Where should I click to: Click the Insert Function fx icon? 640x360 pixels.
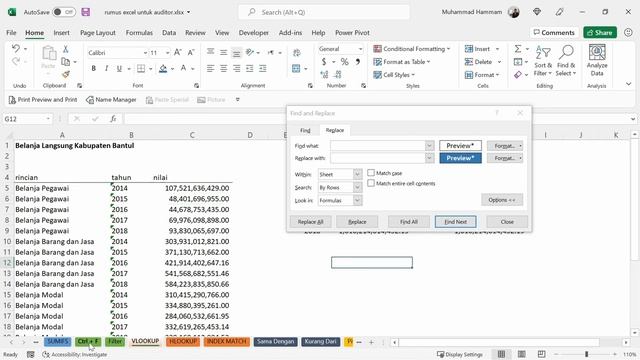coord(113,119)
